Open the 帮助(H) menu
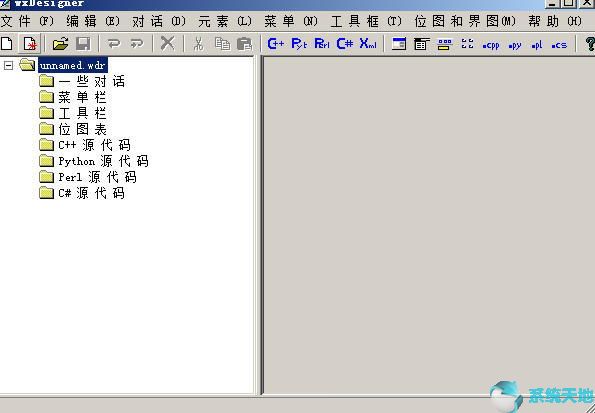 click(555, 21)
